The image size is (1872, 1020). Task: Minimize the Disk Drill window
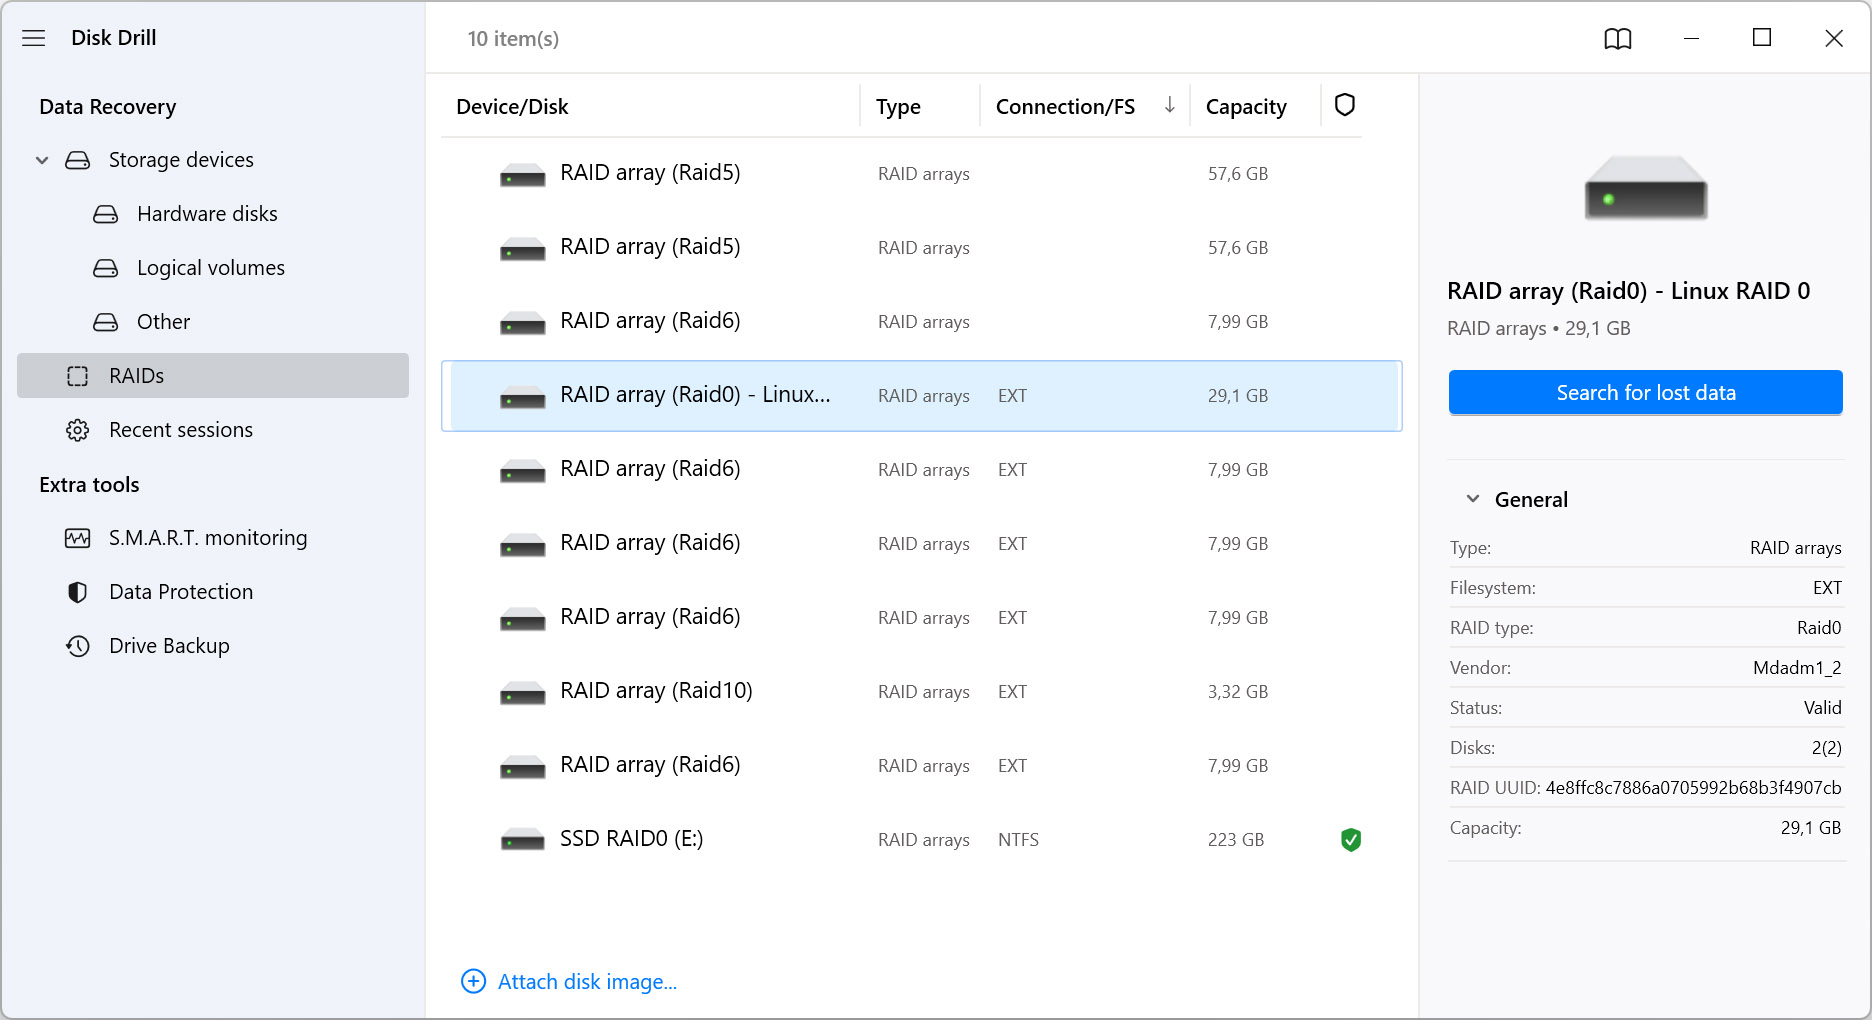coord(1691,38)
